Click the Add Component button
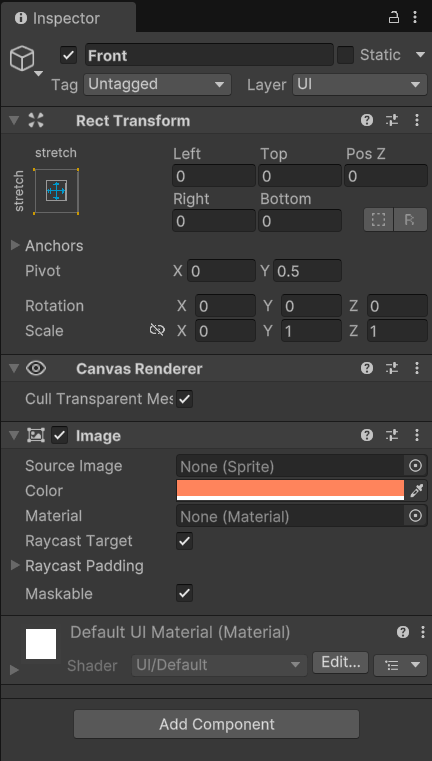Image resolution: width=432 pixels, height=761 pixels. click(x=216, y=724)
